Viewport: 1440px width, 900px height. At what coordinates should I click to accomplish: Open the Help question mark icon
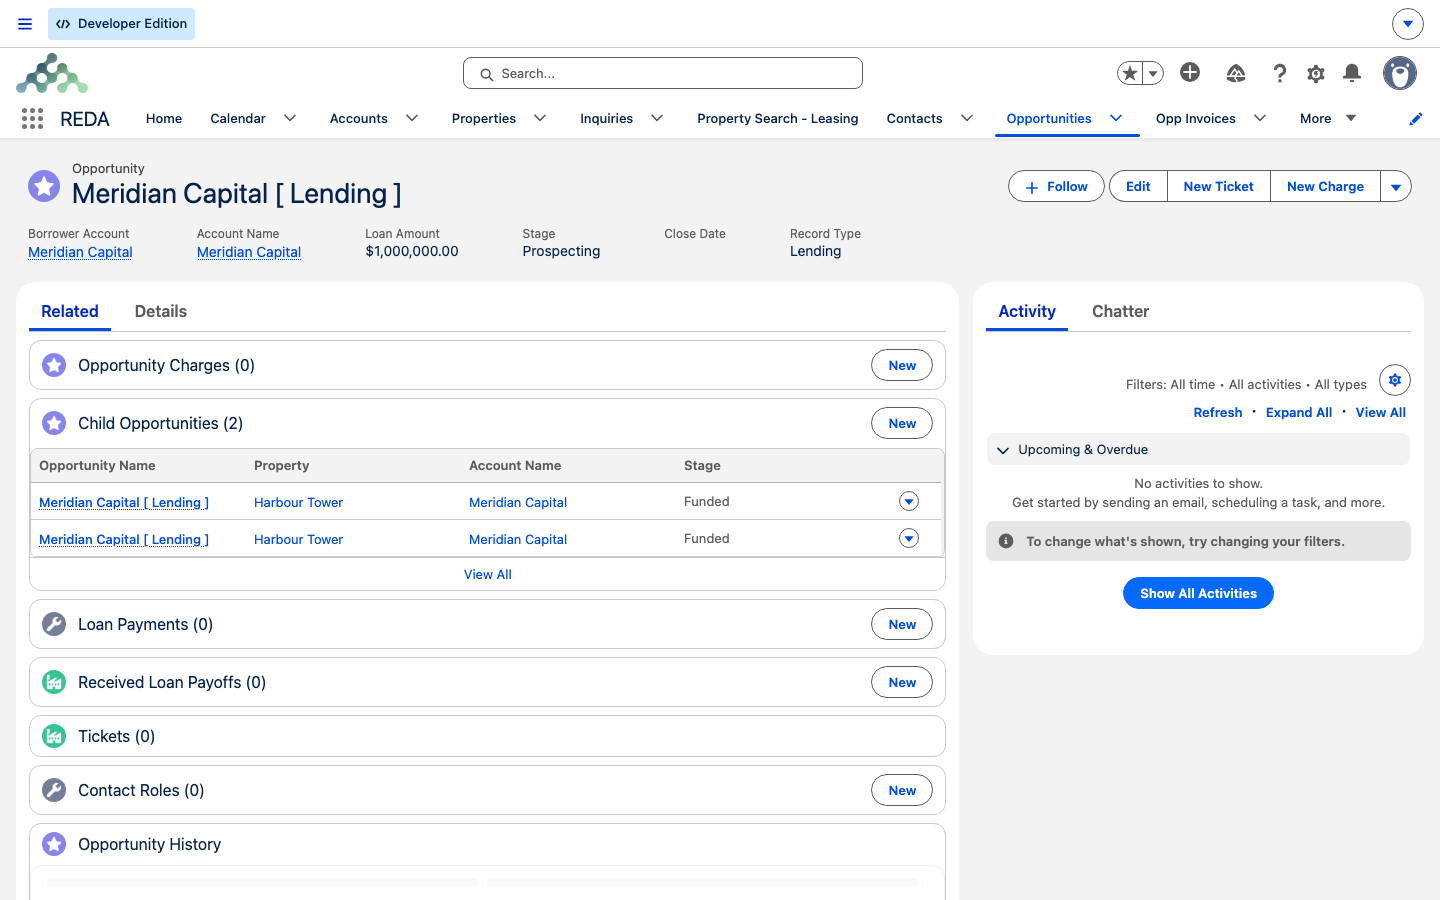[1280, 73]
